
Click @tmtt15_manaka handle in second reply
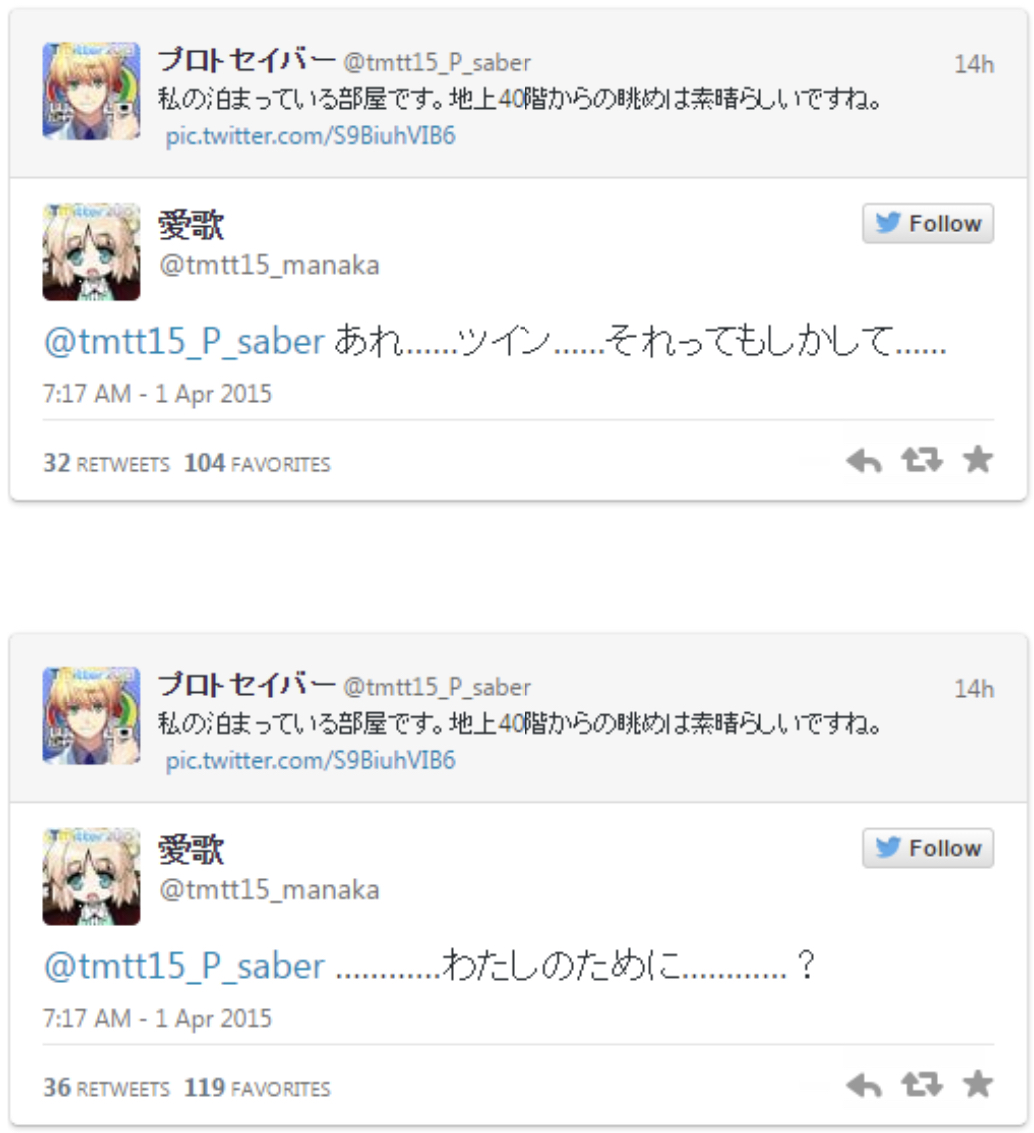tap(269, 890)
